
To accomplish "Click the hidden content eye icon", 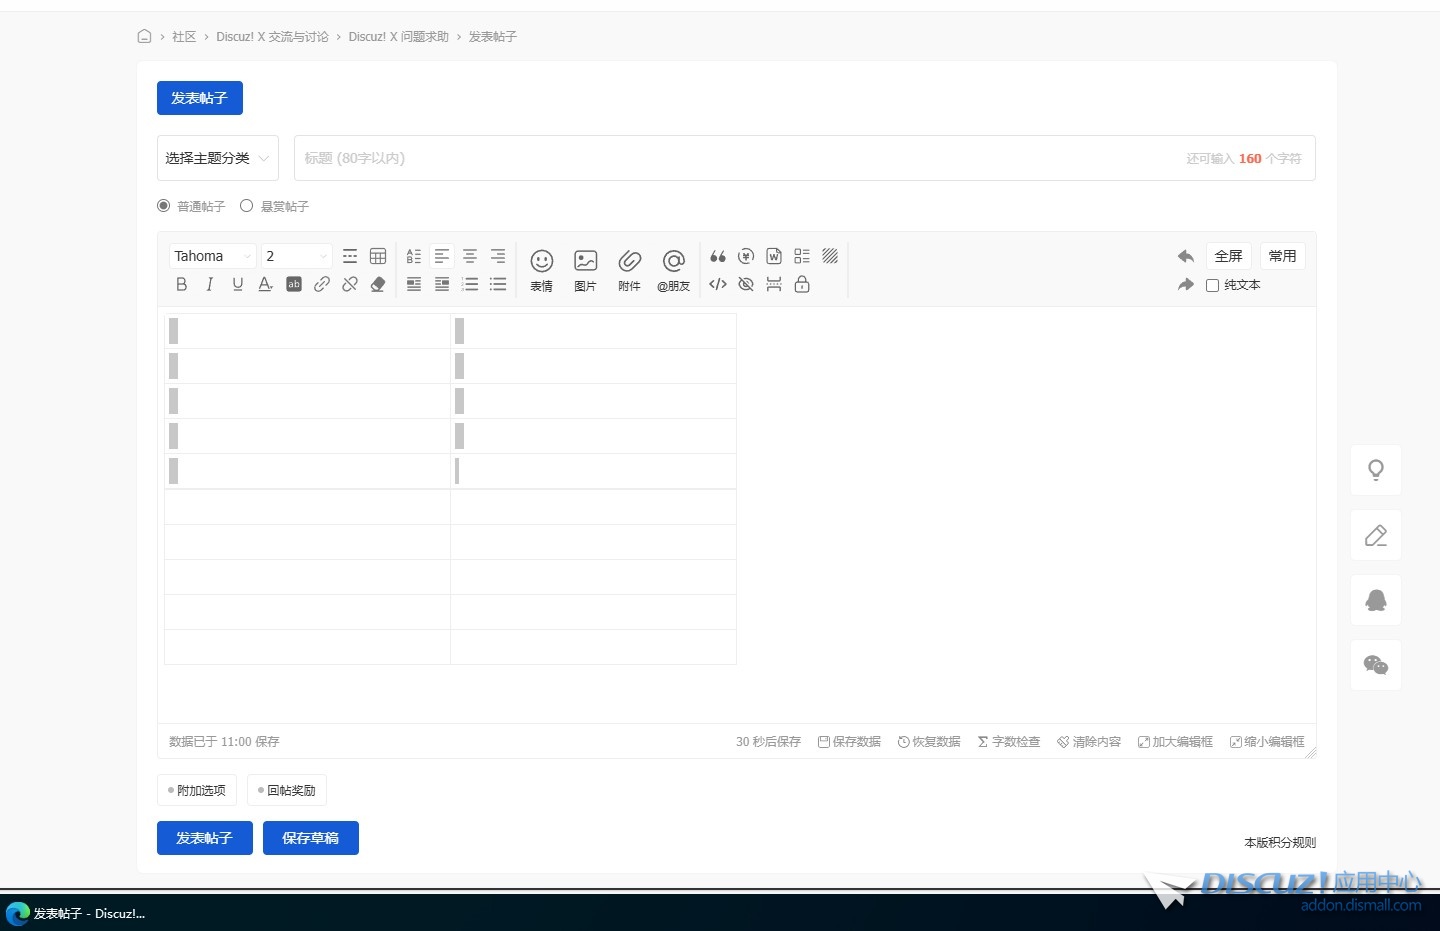I will pyautogui.click(x=745, y=284).
